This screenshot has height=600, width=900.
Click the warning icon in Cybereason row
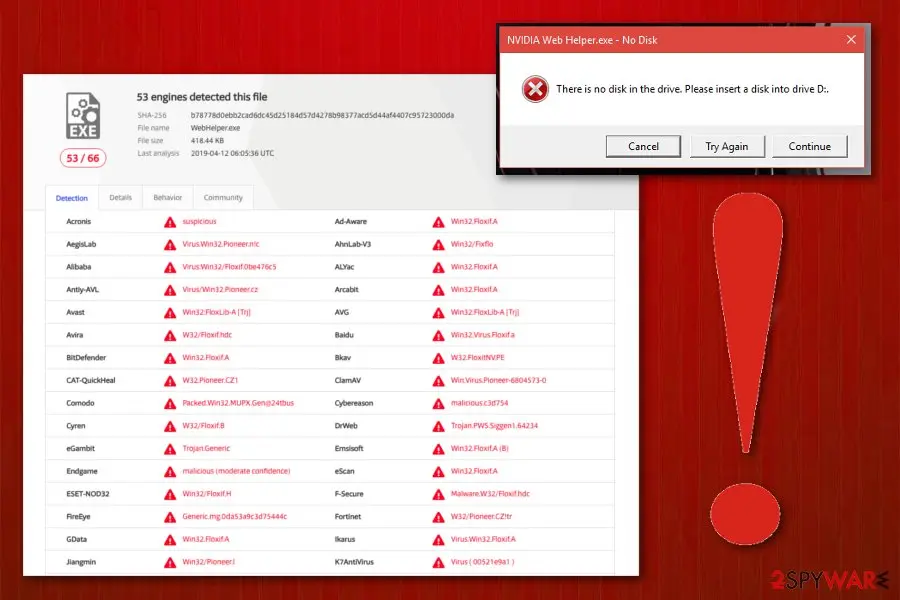439,404
